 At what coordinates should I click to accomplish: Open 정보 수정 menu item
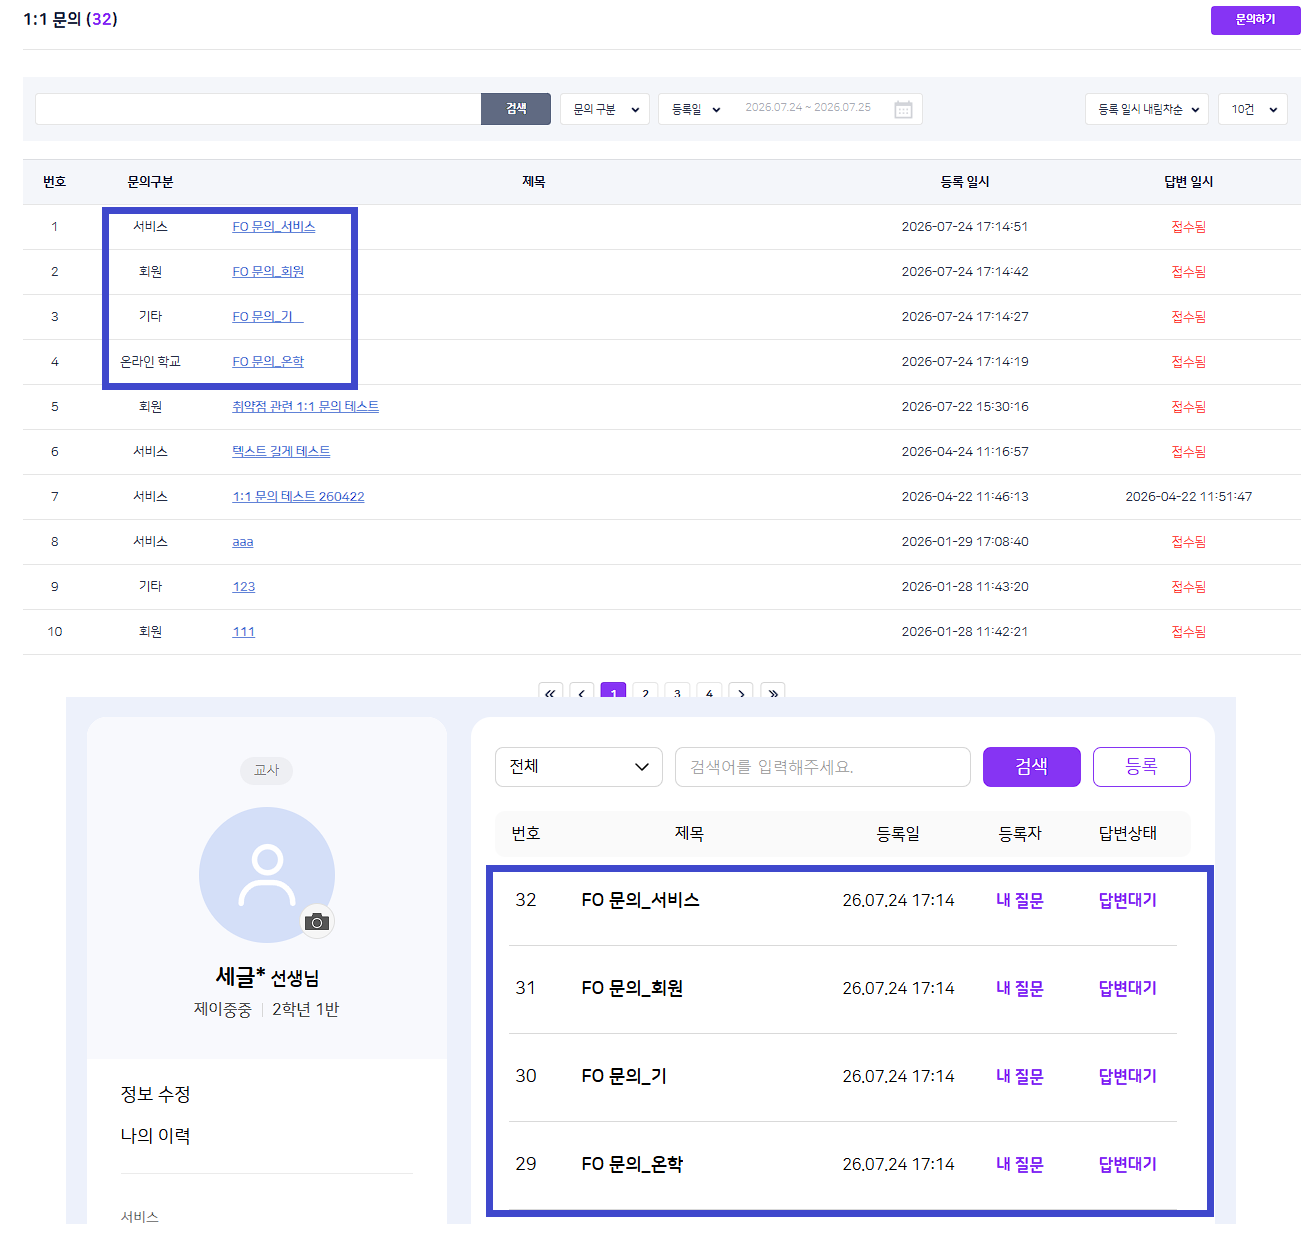pyautogui.click(x=156, y=1094)
